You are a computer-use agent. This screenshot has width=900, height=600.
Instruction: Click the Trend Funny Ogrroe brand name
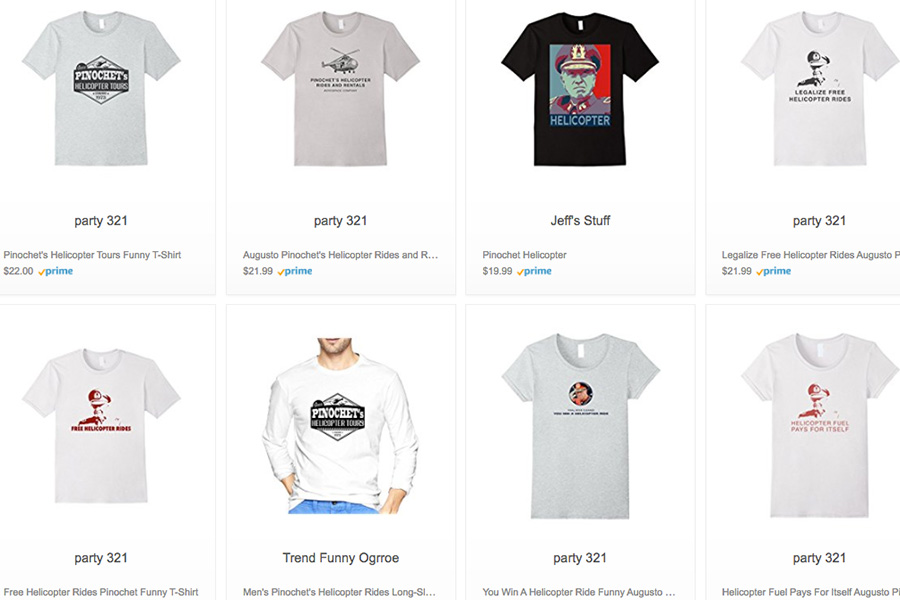pyautogui.click(x=341, y=558)
